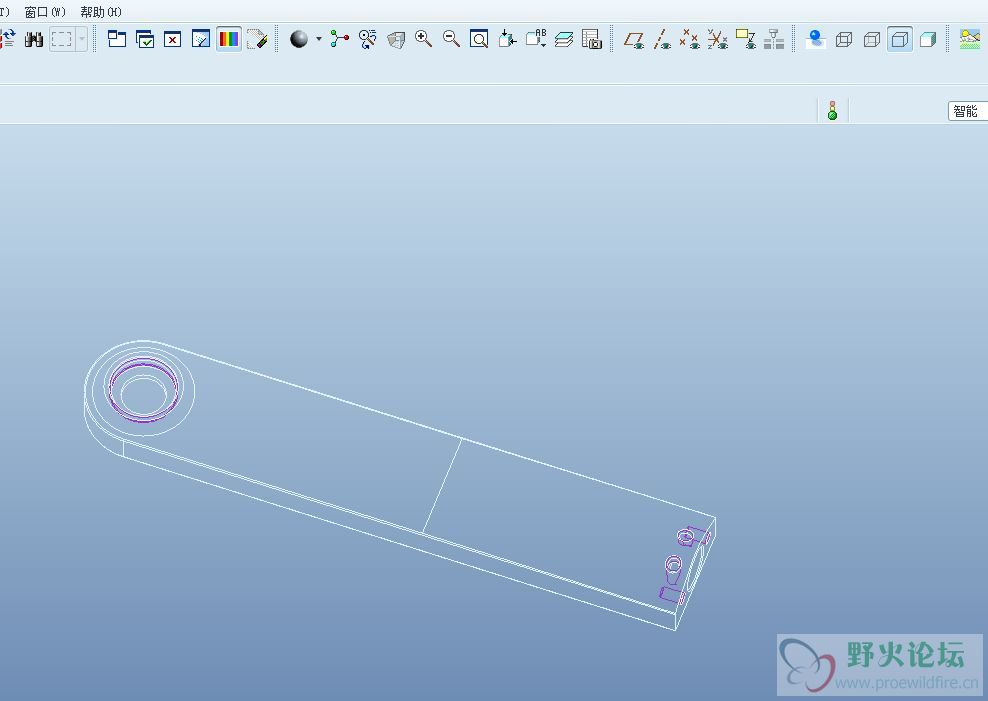Click the zoom out magnifier
The image size is (988, 701).
(x=451, y=40)
